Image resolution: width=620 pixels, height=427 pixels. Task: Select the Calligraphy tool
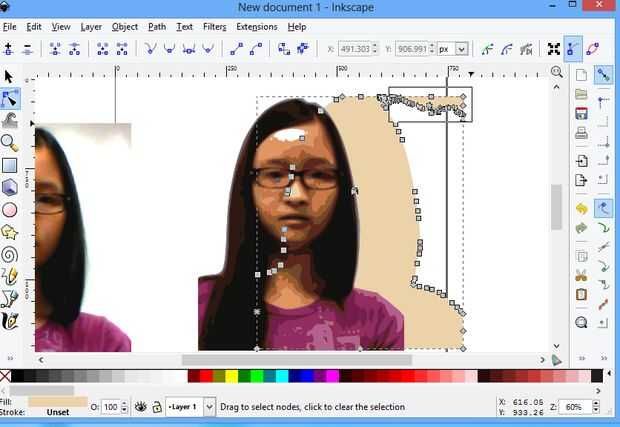tap(9, 321)
